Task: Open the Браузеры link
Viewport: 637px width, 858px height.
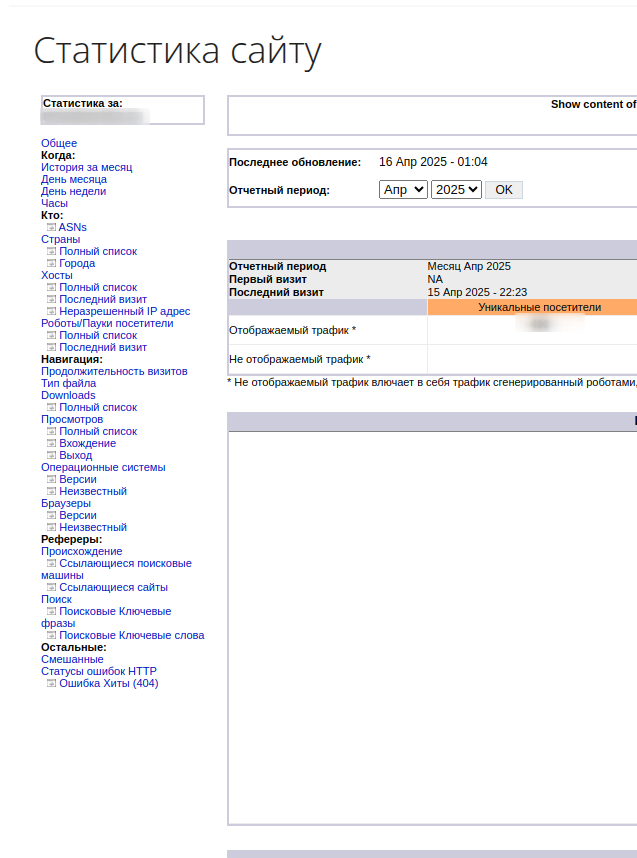Action: coord(66,503)
